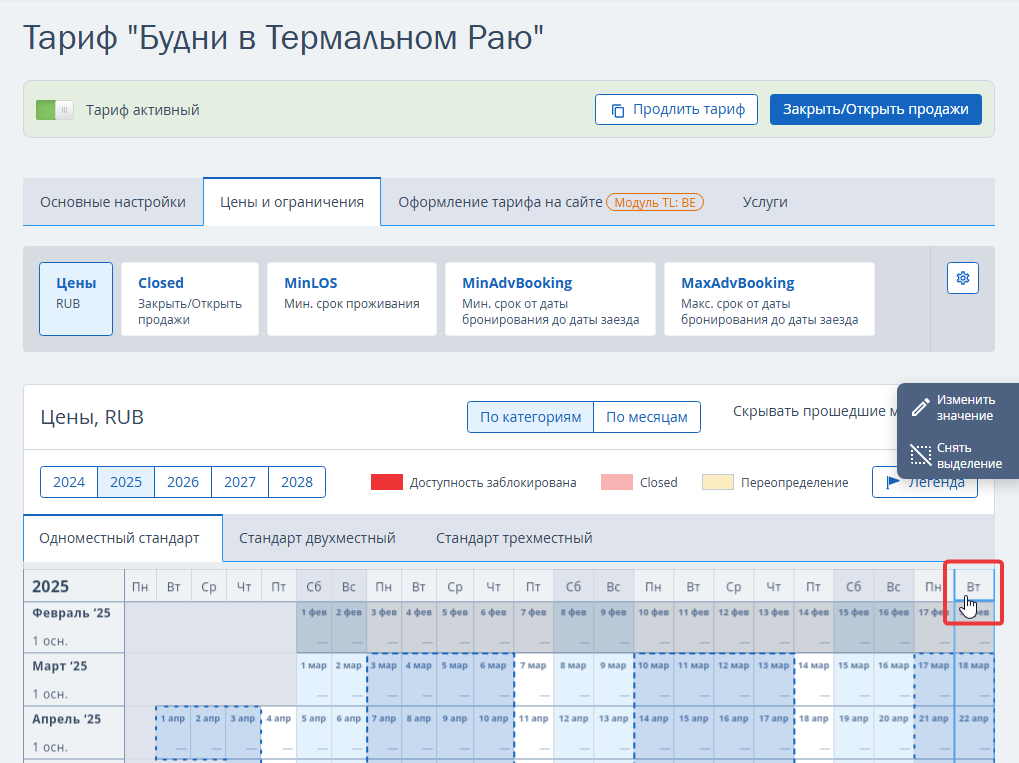The image size is (1019, 763).
Task: Click the Снять выделение deselect icon
Action: coord(920,455)
